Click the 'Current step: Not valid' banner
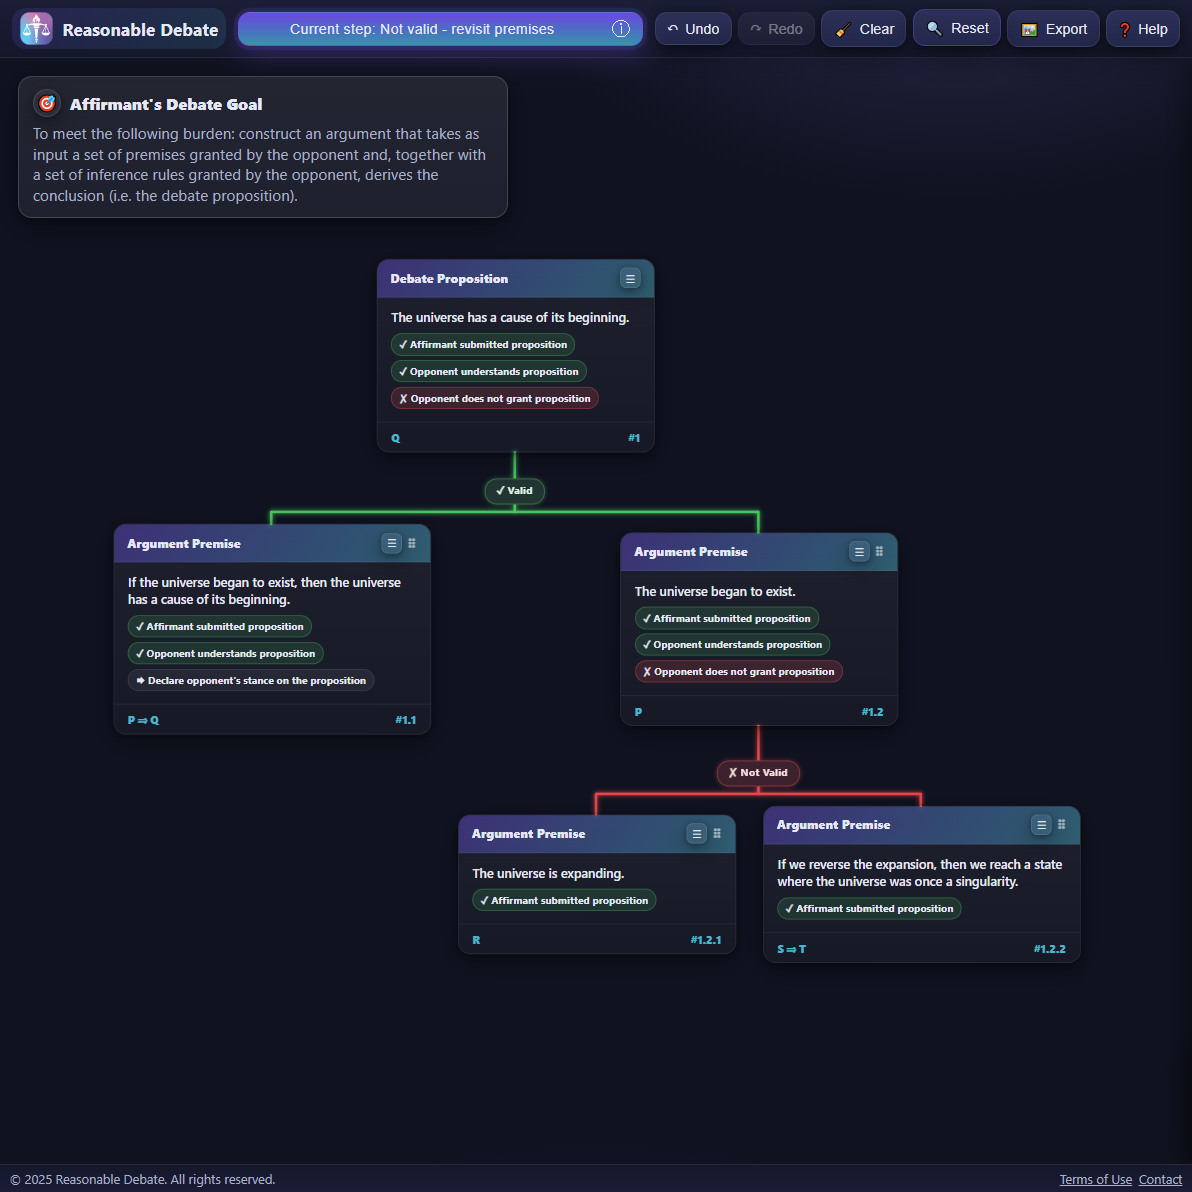Viewport: 1192px width, 1192px height. pyautogui.click(x=430, y=29)
